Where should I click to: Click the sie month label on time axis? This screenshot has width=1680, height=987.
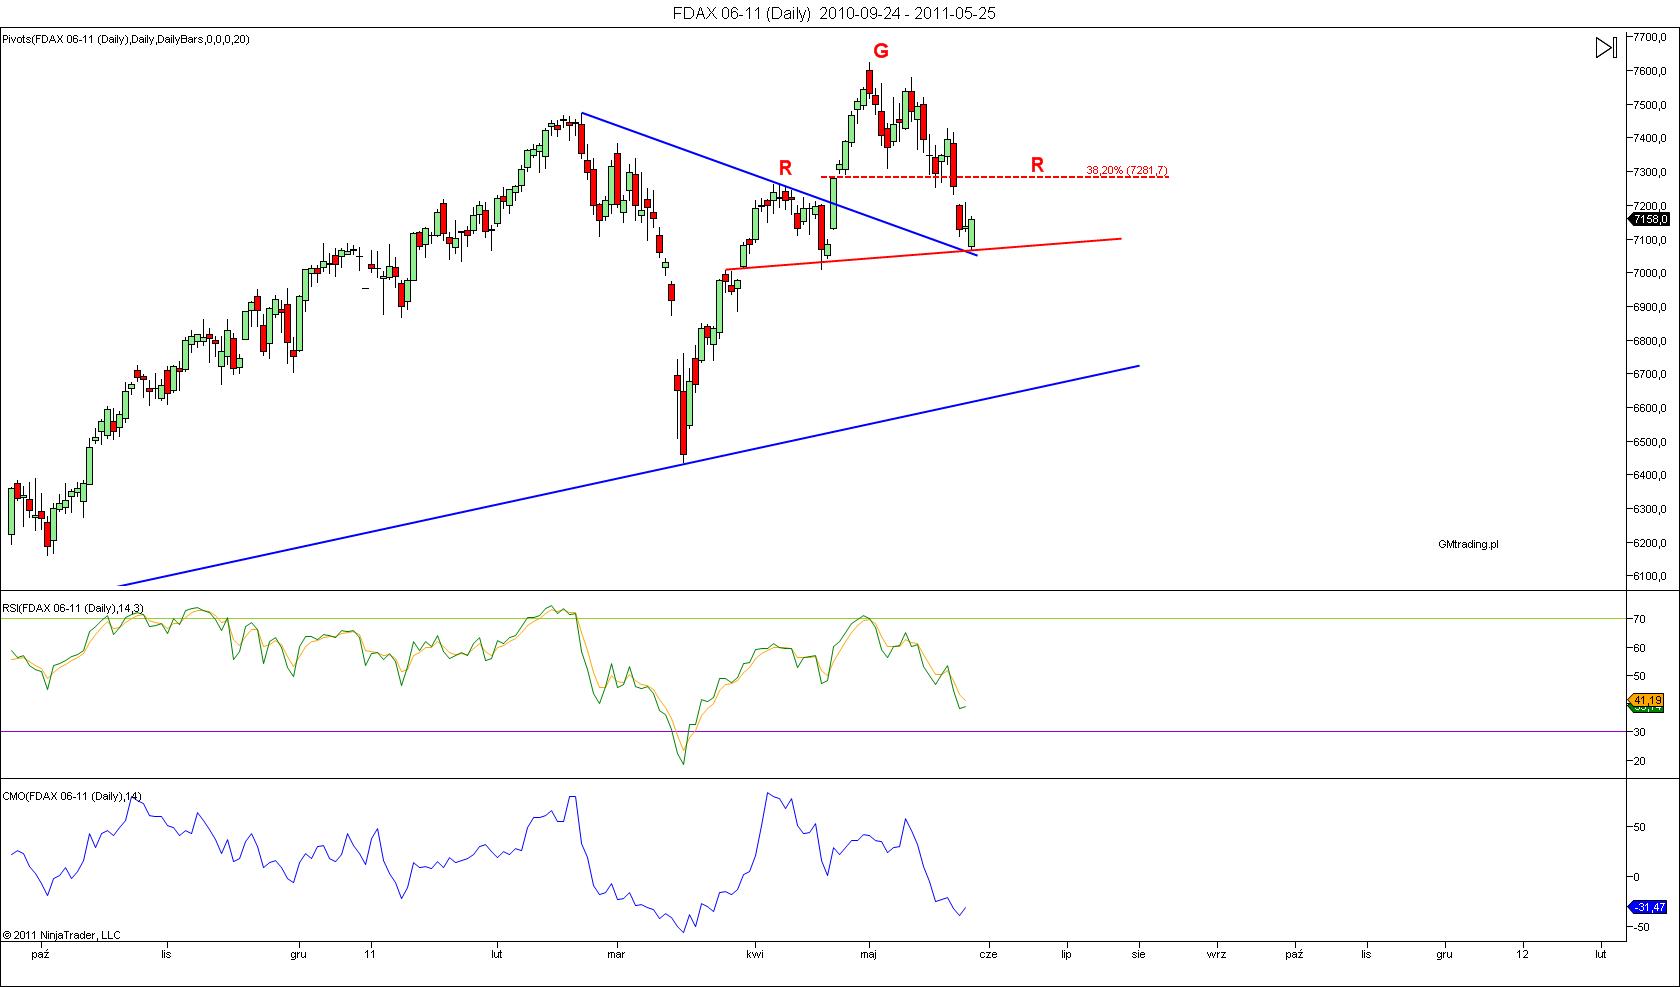click(x=1139, y=954)
